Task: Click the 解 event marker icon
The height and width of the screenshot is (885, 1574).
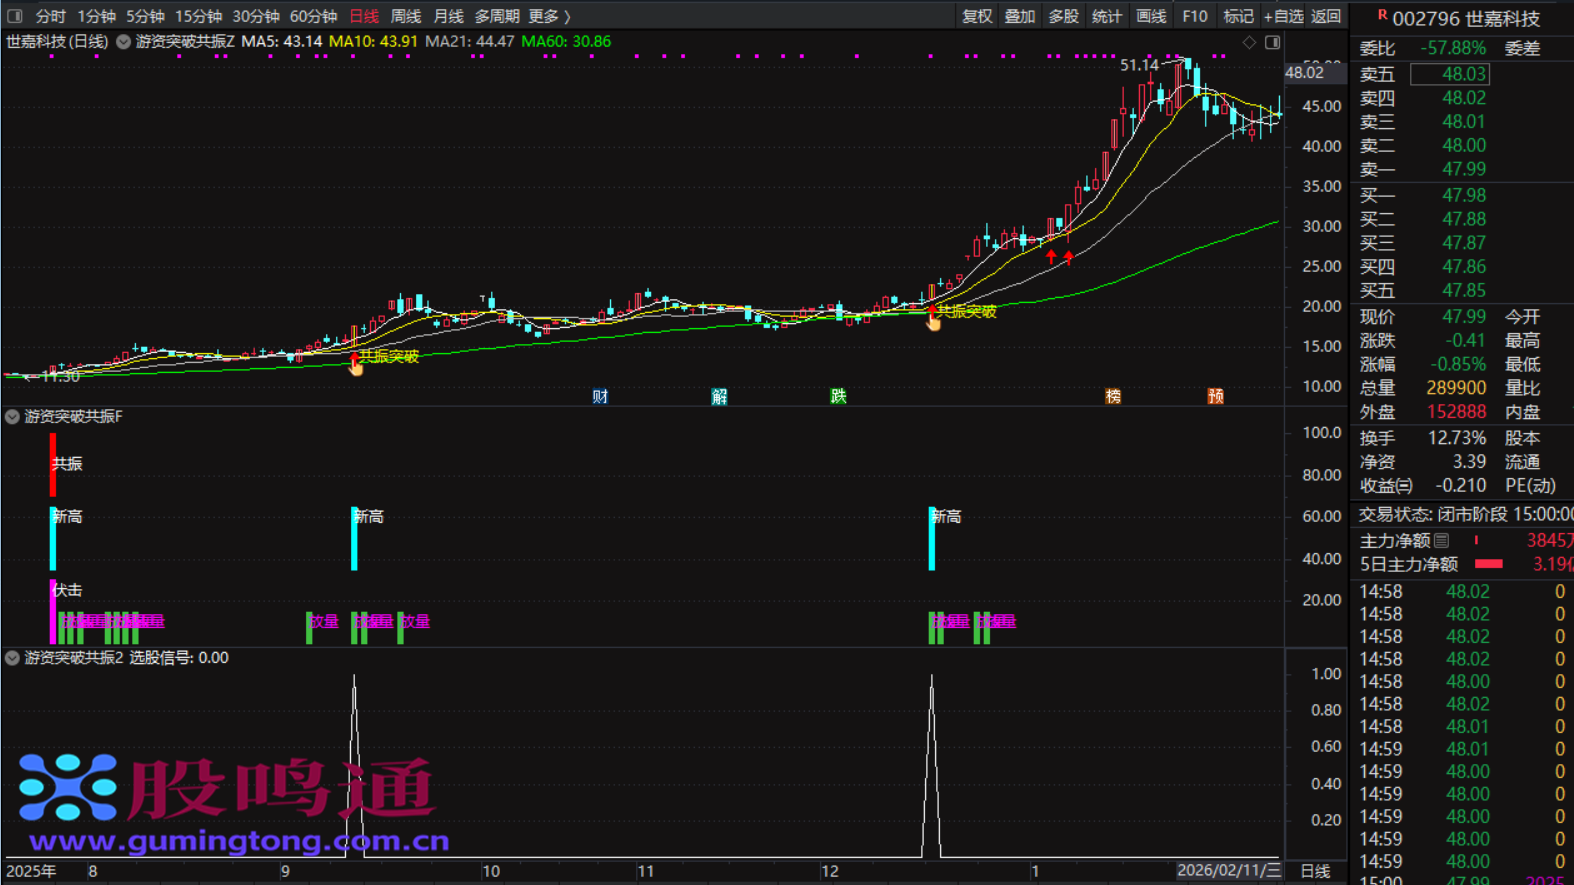Action: pyautogui.click(x=719, y=396)
